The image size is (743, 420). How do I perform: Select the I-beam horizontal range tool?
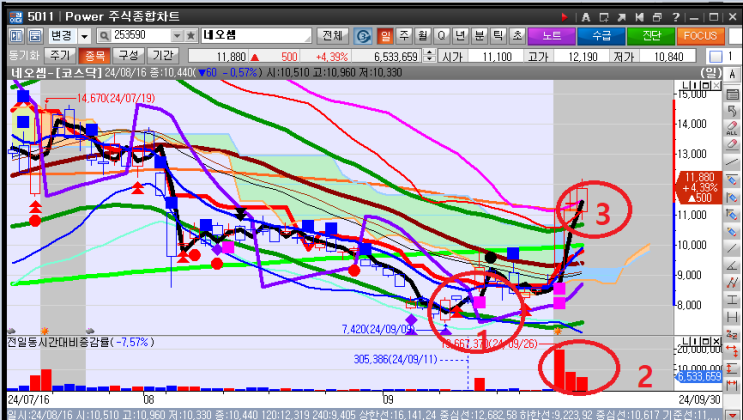click(x=732, y=300)
